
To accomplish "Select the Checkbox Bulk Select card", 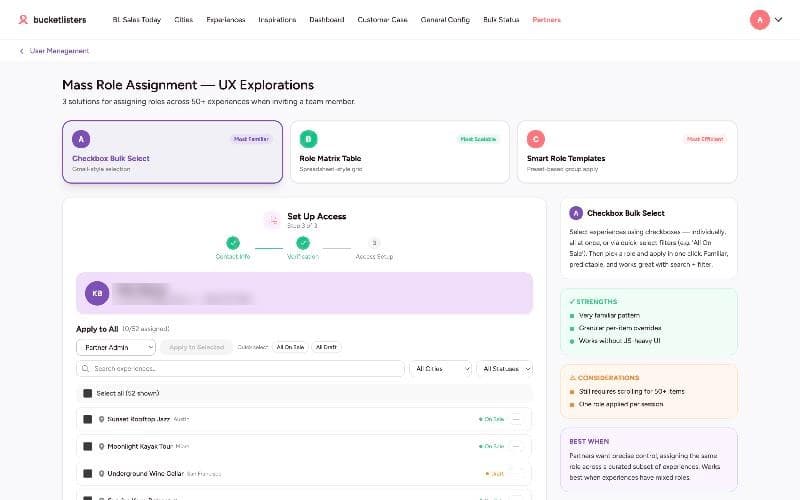I will (172, 152).
